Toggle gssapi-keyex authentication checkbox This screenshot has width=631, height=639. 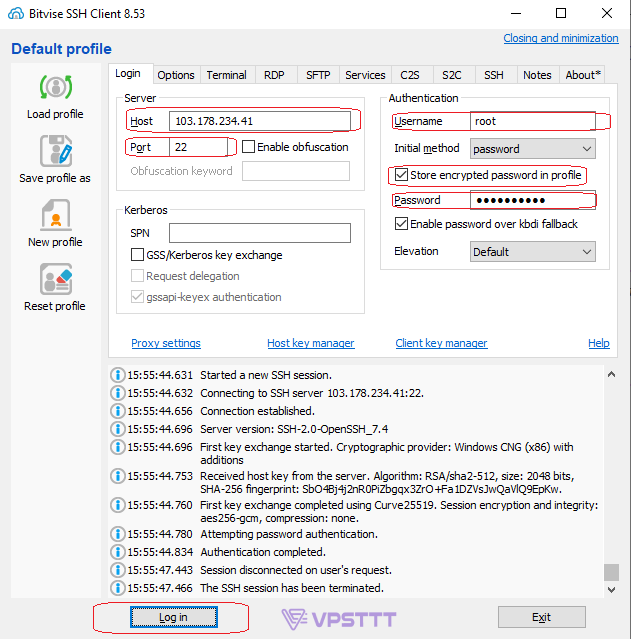click(x=137, y=297)
